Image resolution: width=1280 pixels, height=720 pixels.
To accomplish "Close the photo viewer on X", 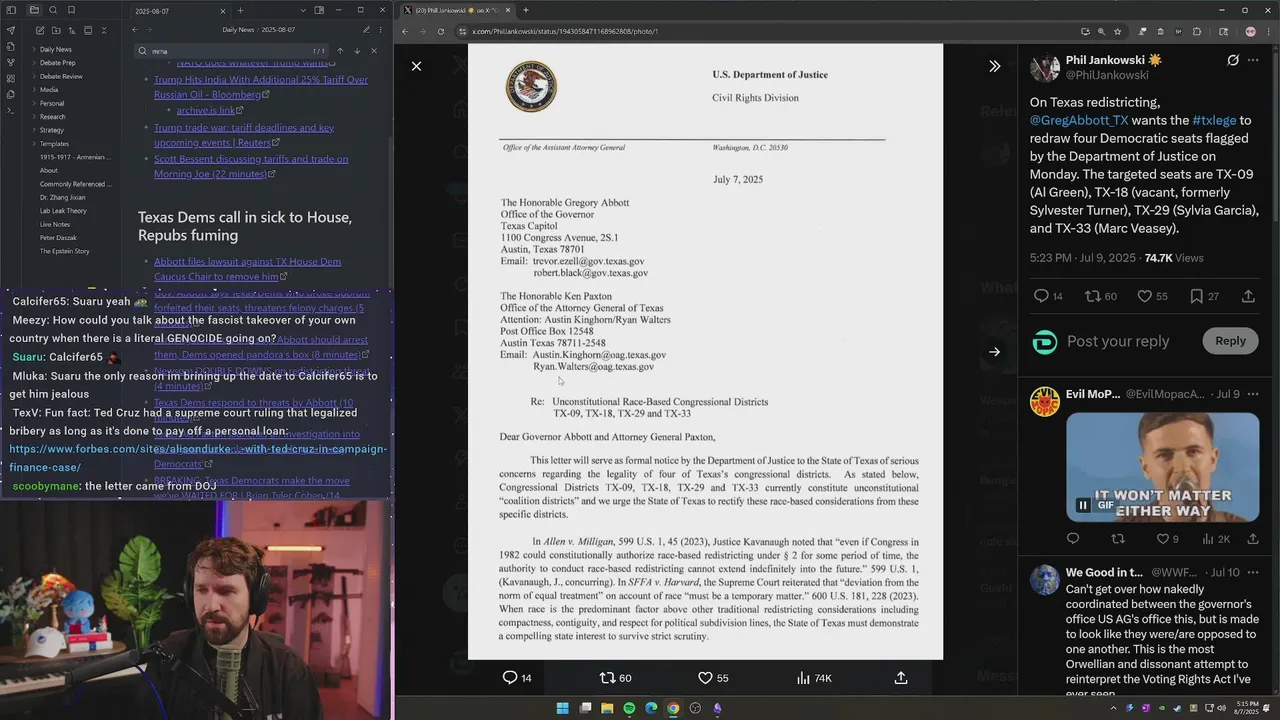I will tap(417, 66).
